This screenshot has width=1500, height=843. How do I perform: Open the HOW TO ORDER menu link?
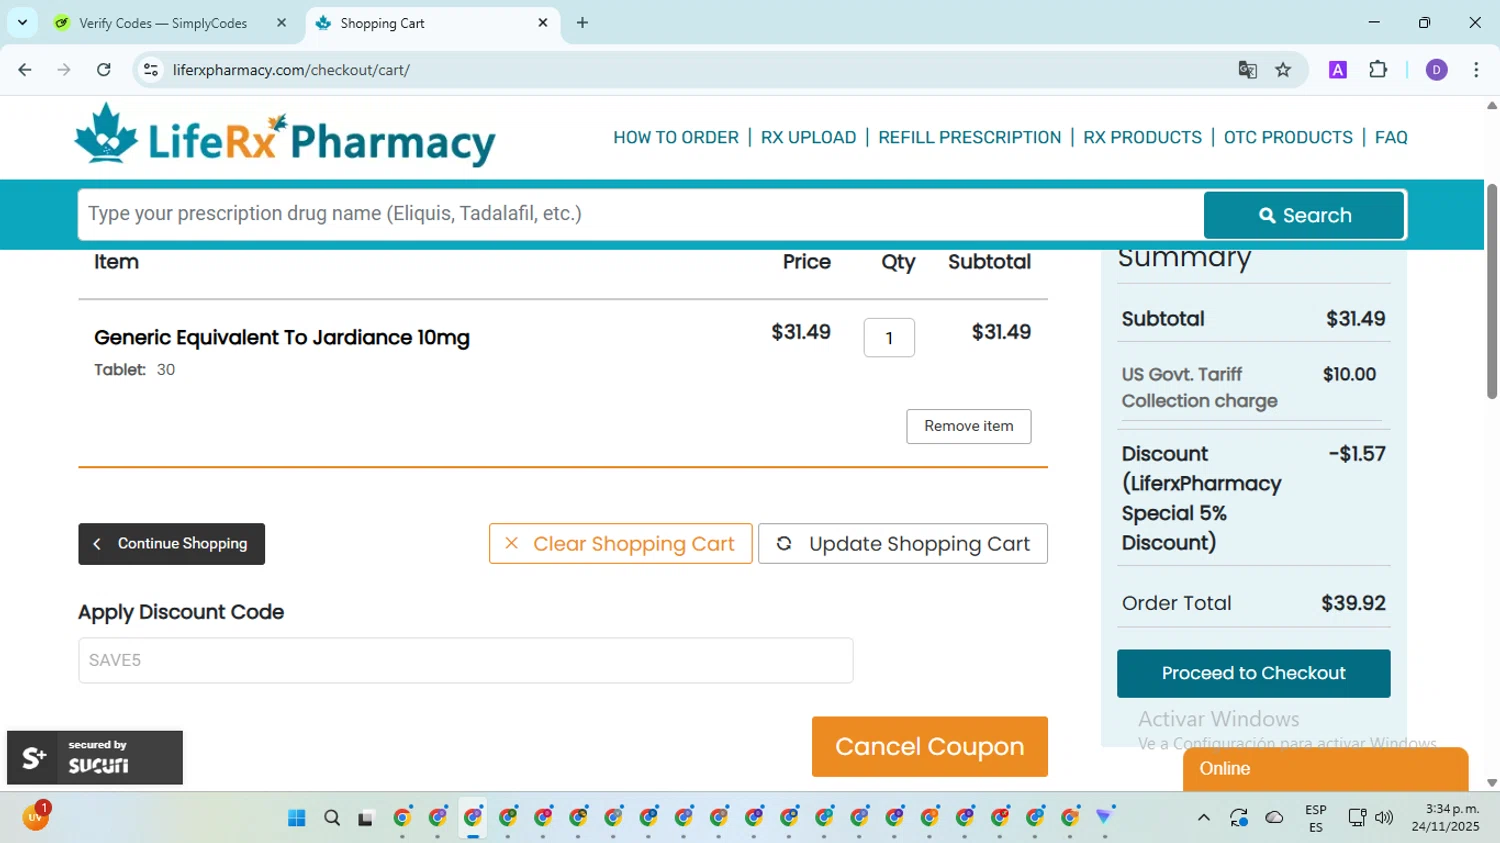676,137
